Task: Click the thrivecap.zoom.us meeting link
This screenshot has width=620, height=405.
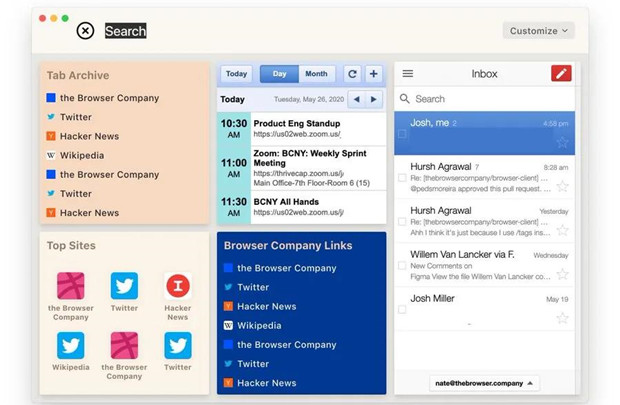Action: click(x=299, y=173)
